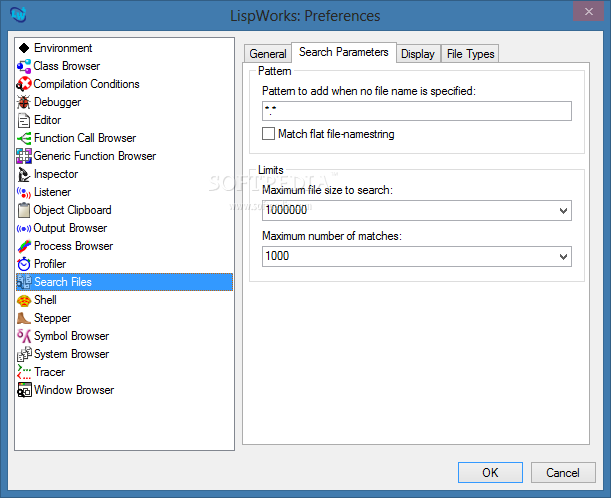Open the Maximum file size dropdown
This screenshot has width=611, height=498.
[563, 211]
